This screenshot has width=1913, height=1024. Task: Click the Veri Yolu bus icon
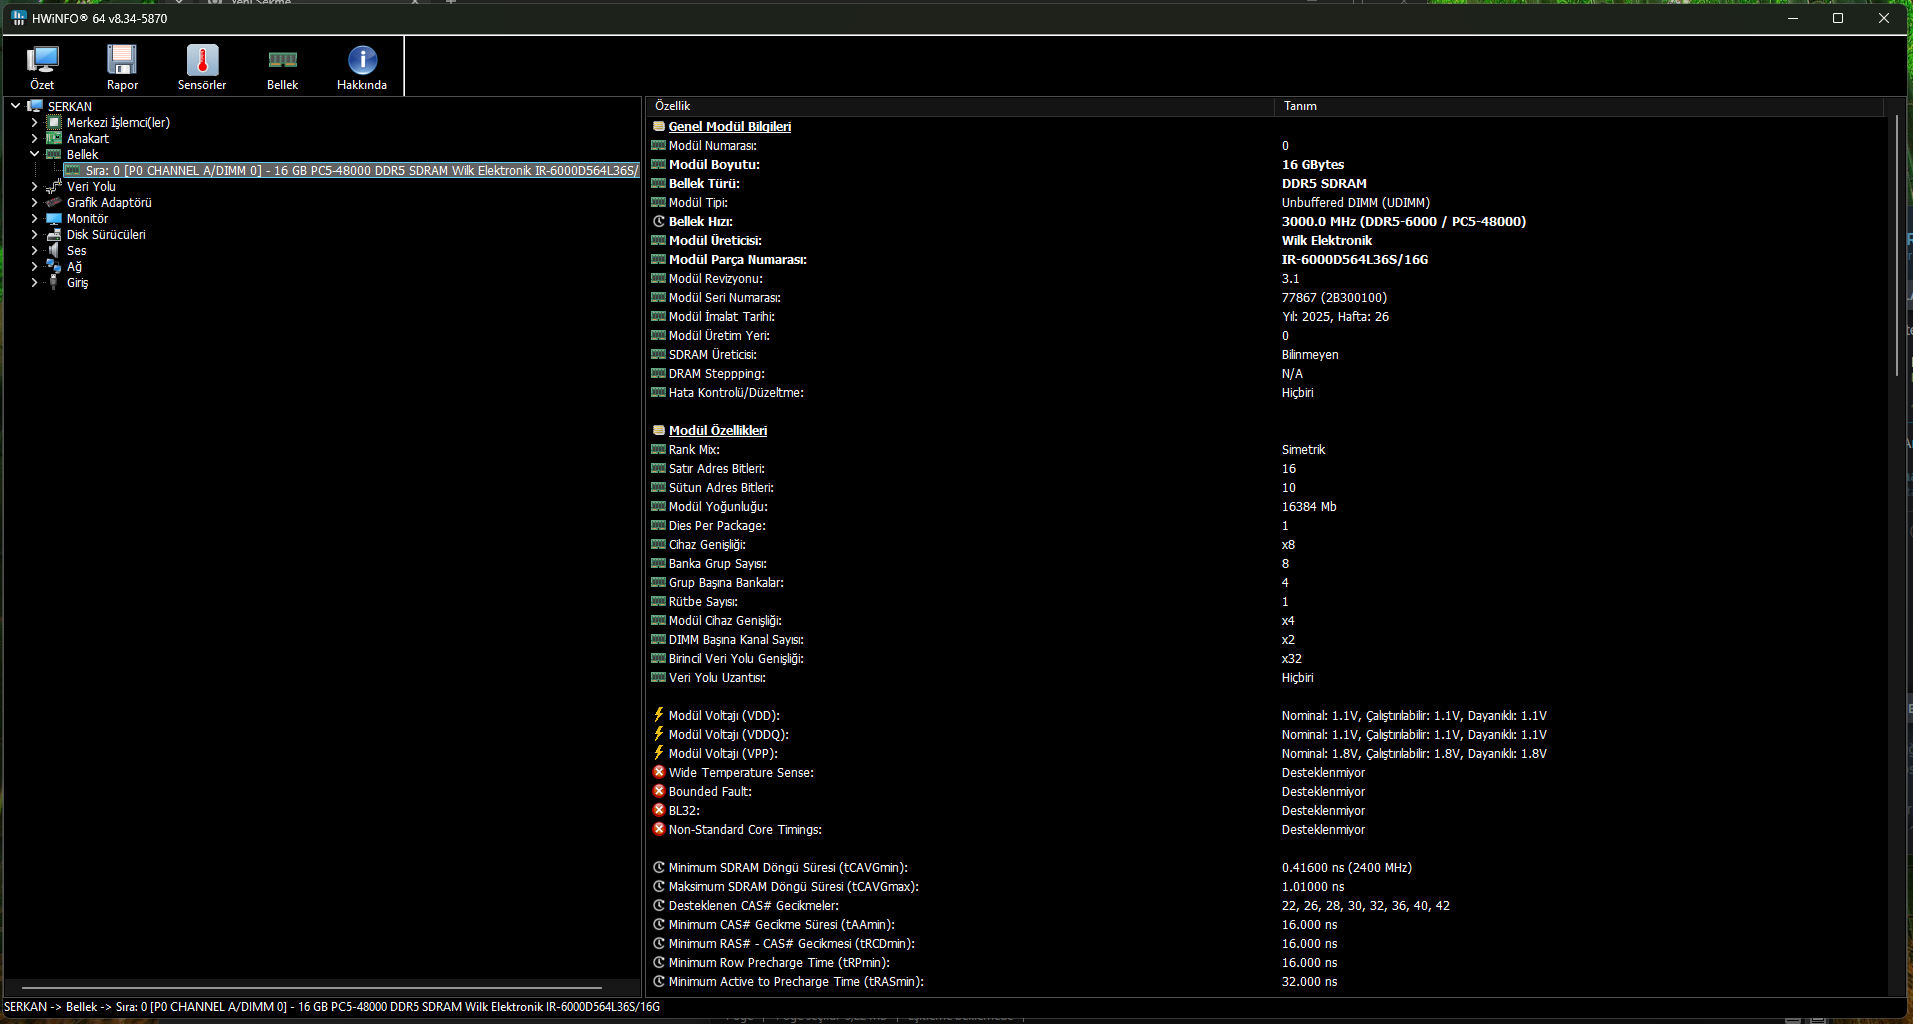[55, 186]
